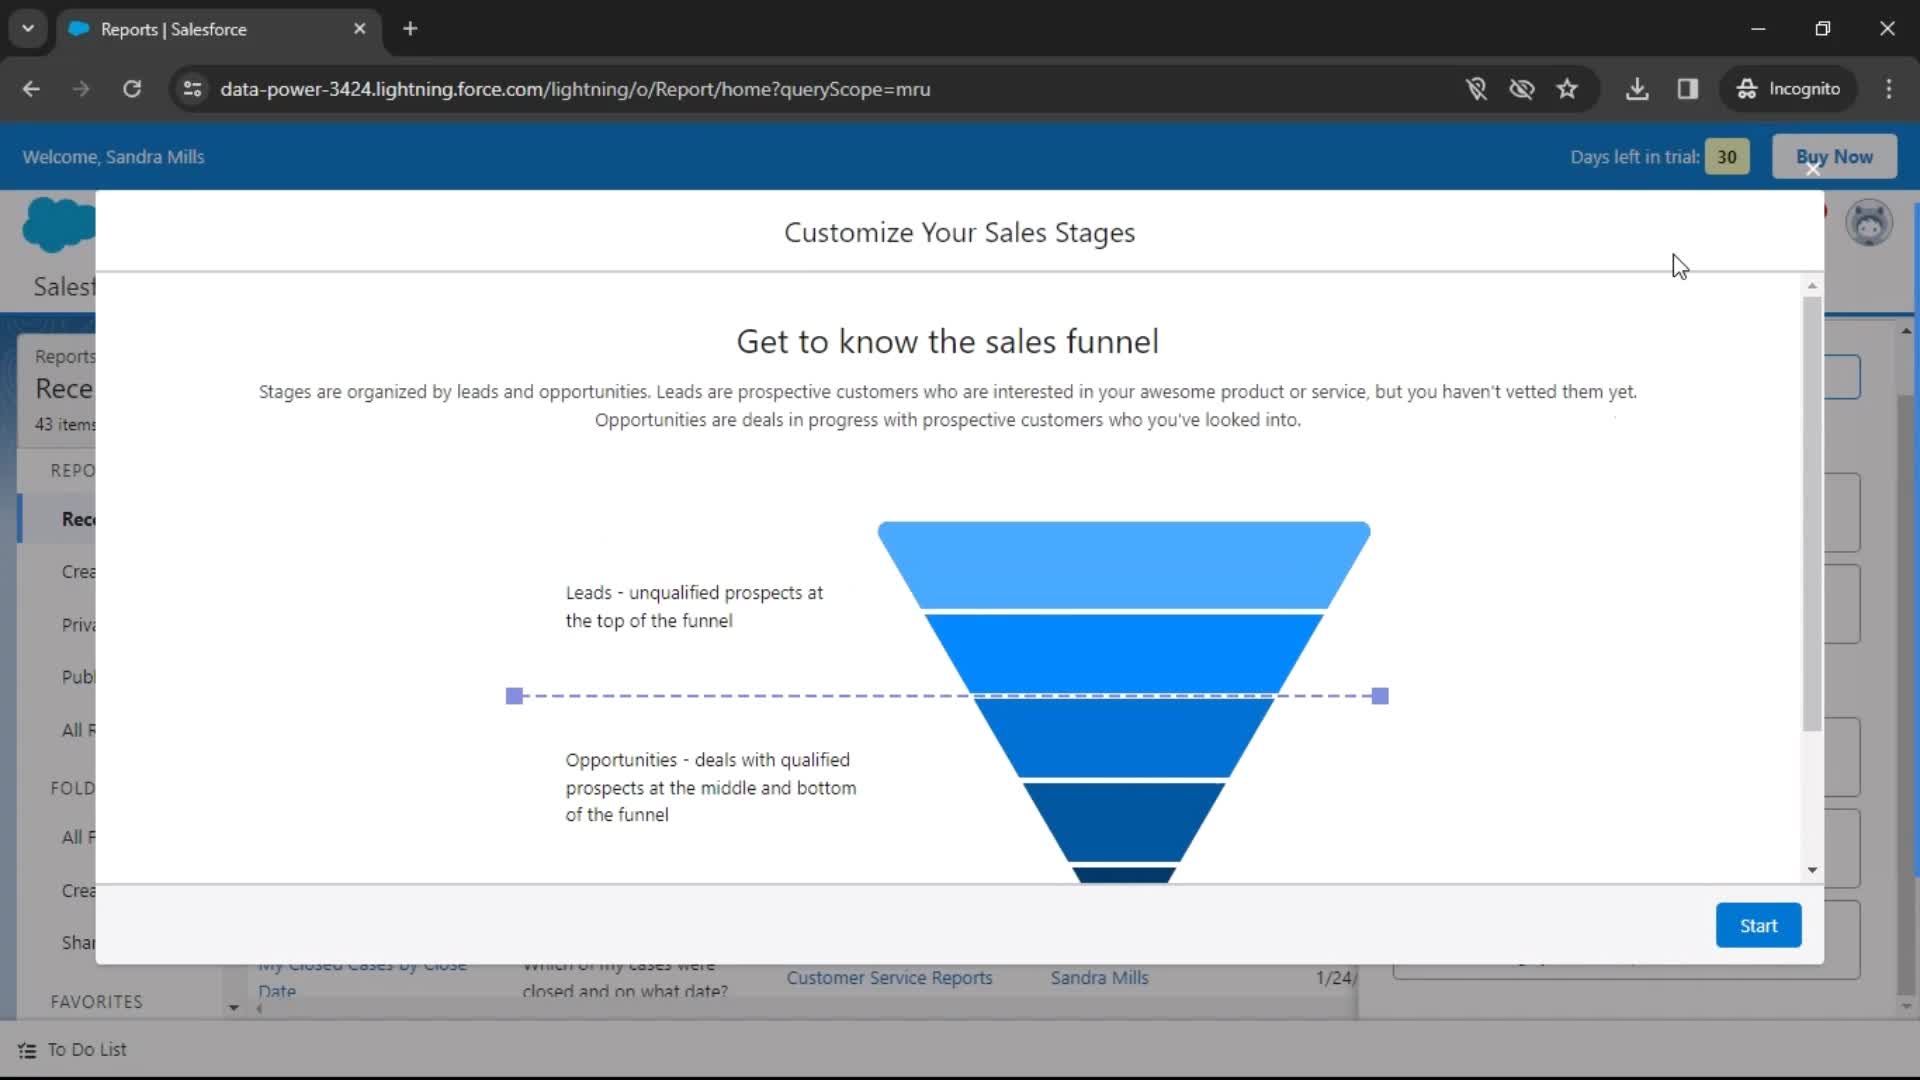Click the days left in trial badge
Image resolution: width=1920 pixels, height=1080 pixels.
coord(1727,157)
